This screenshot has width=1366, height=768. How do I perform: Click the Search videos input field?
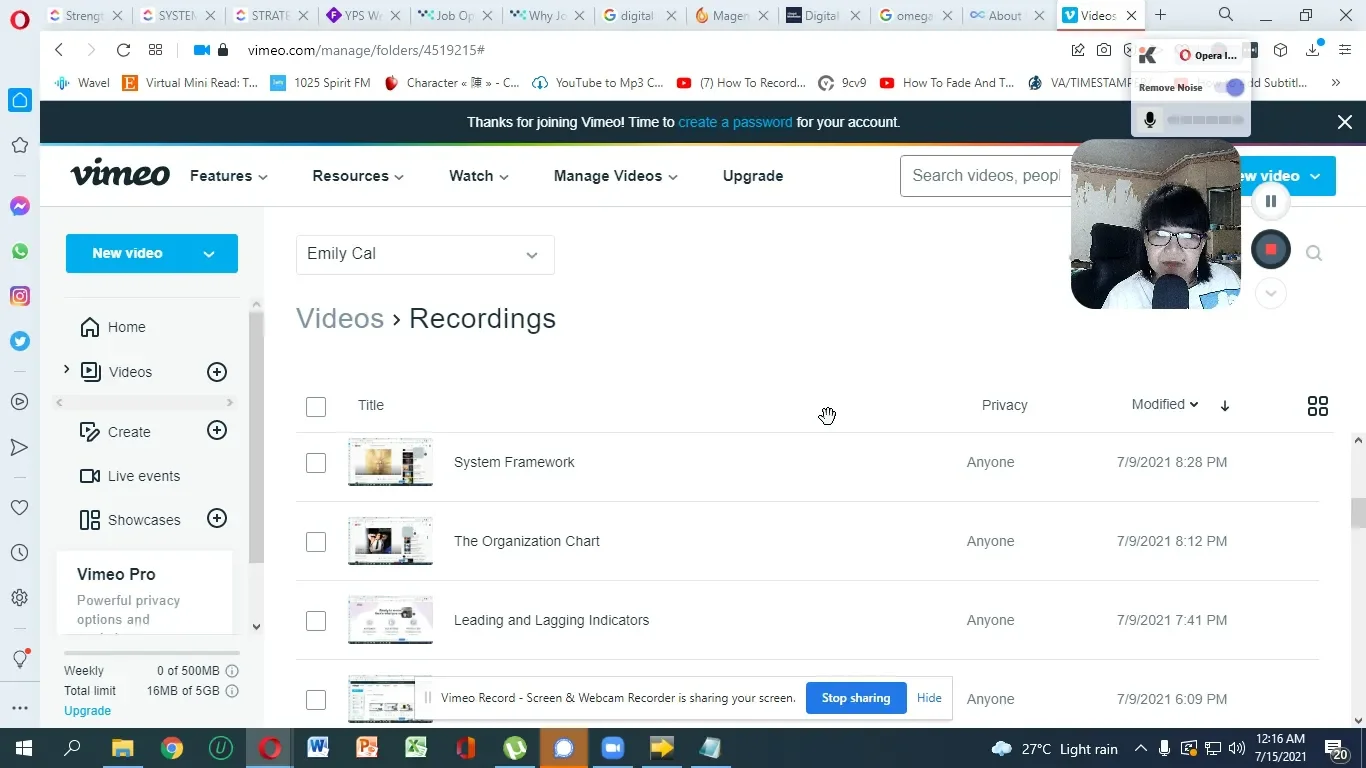pos(985,176)
